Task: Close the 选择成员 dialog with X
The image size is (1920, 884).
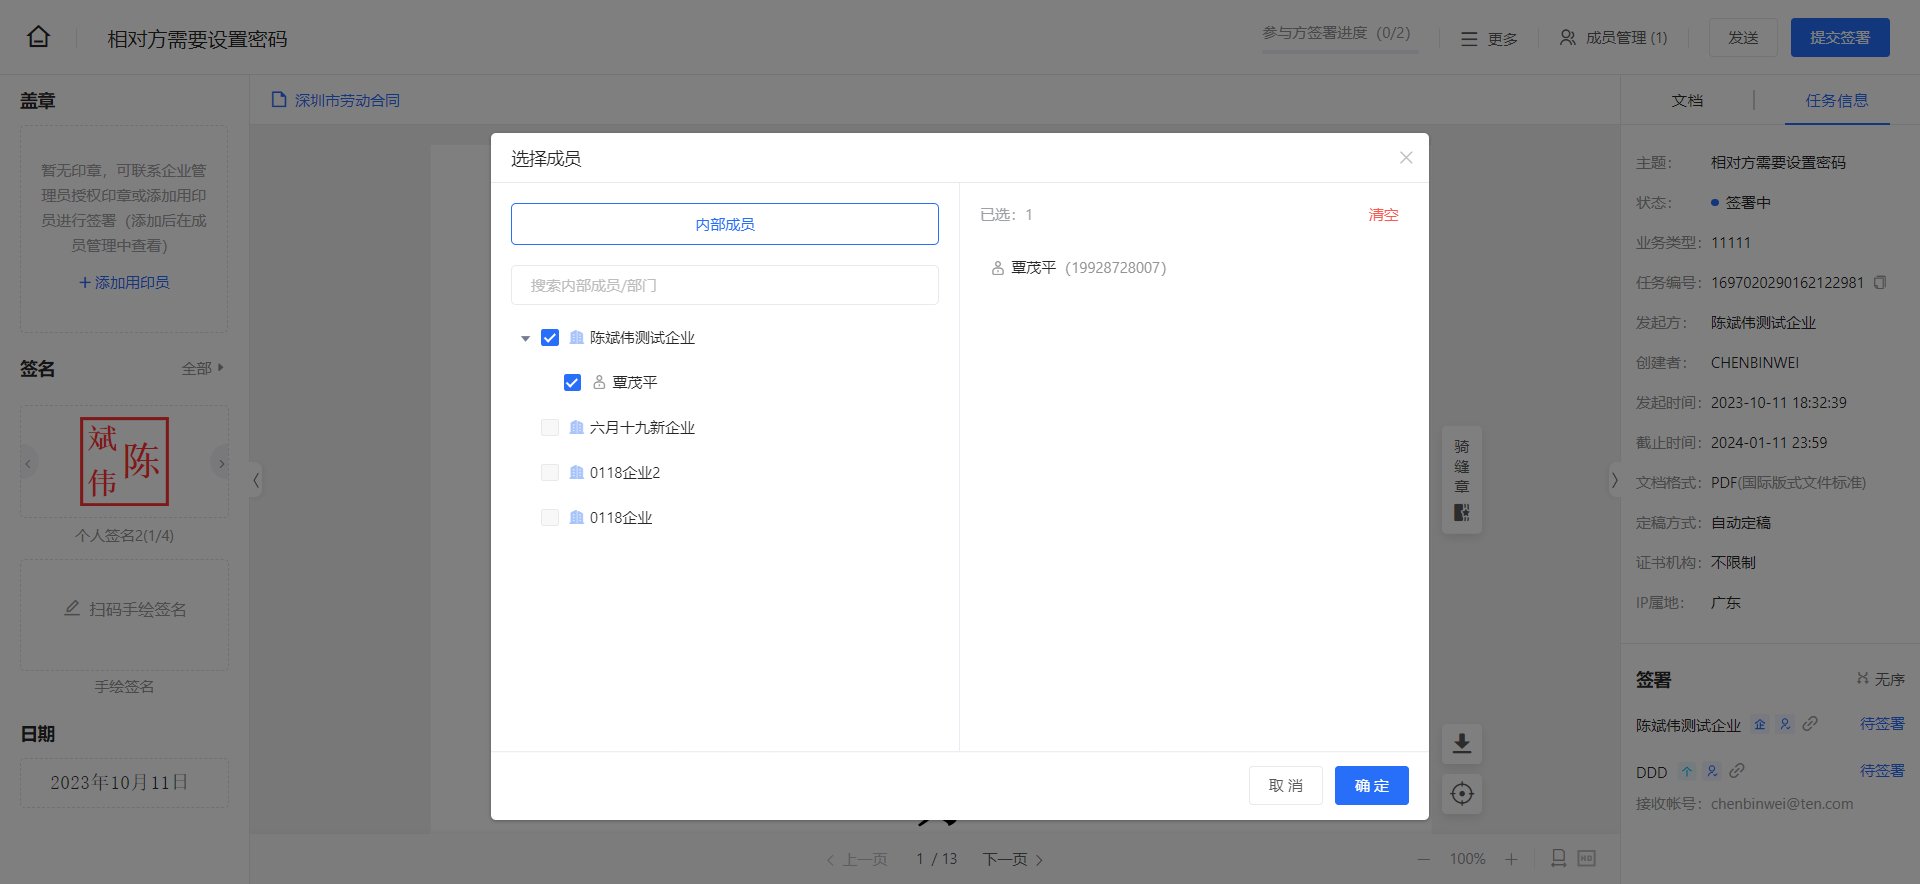Action: [1406, 158]
